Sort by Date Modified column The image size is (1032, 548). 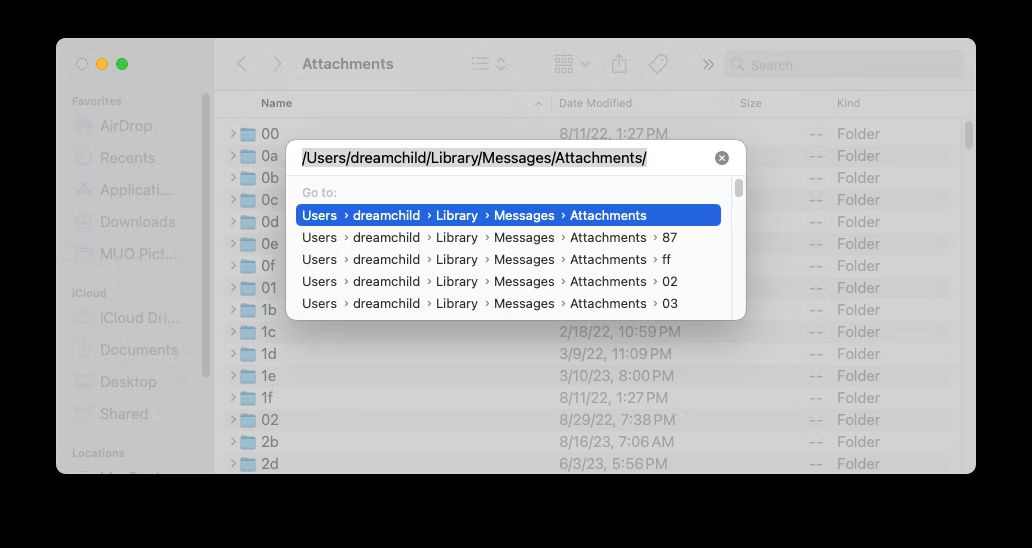(x=595, y=103)
